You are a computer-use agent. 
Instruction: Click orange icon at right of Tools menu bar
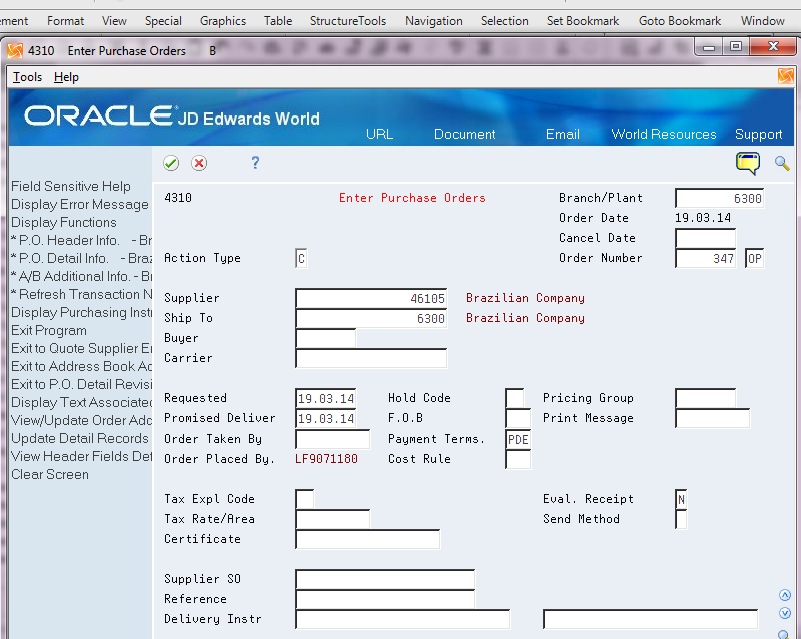(786, 76)
